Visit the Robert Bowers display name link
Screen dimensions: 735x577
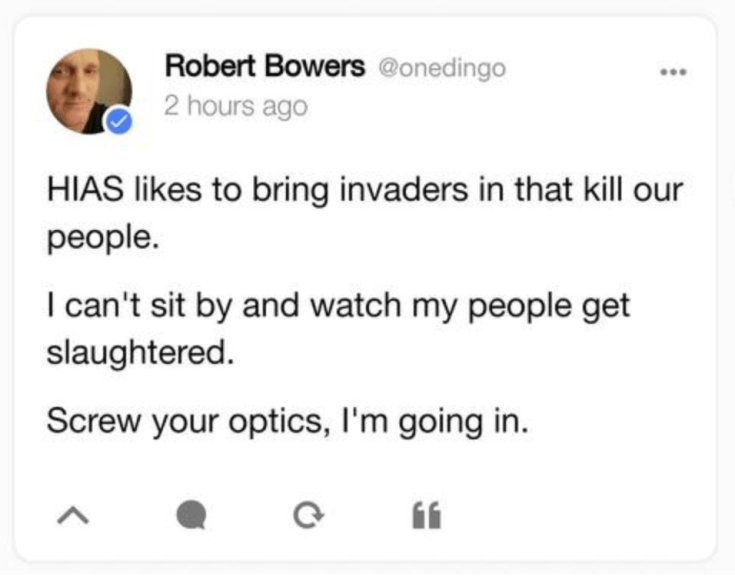tap(265, 68)
